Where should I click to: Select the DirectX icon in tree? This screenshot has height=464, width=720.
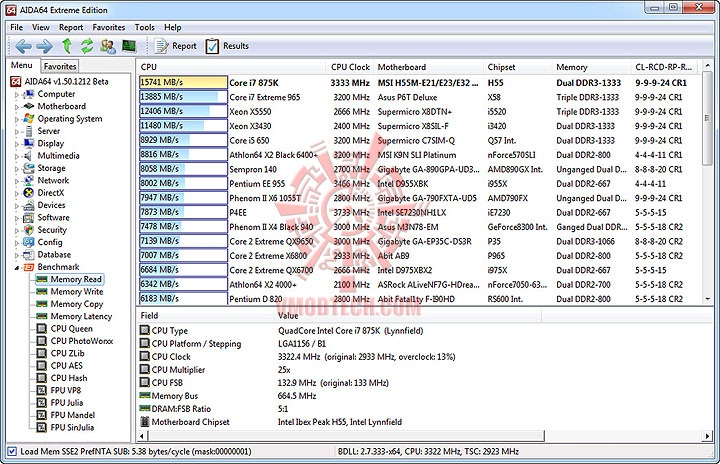point(29,193)
